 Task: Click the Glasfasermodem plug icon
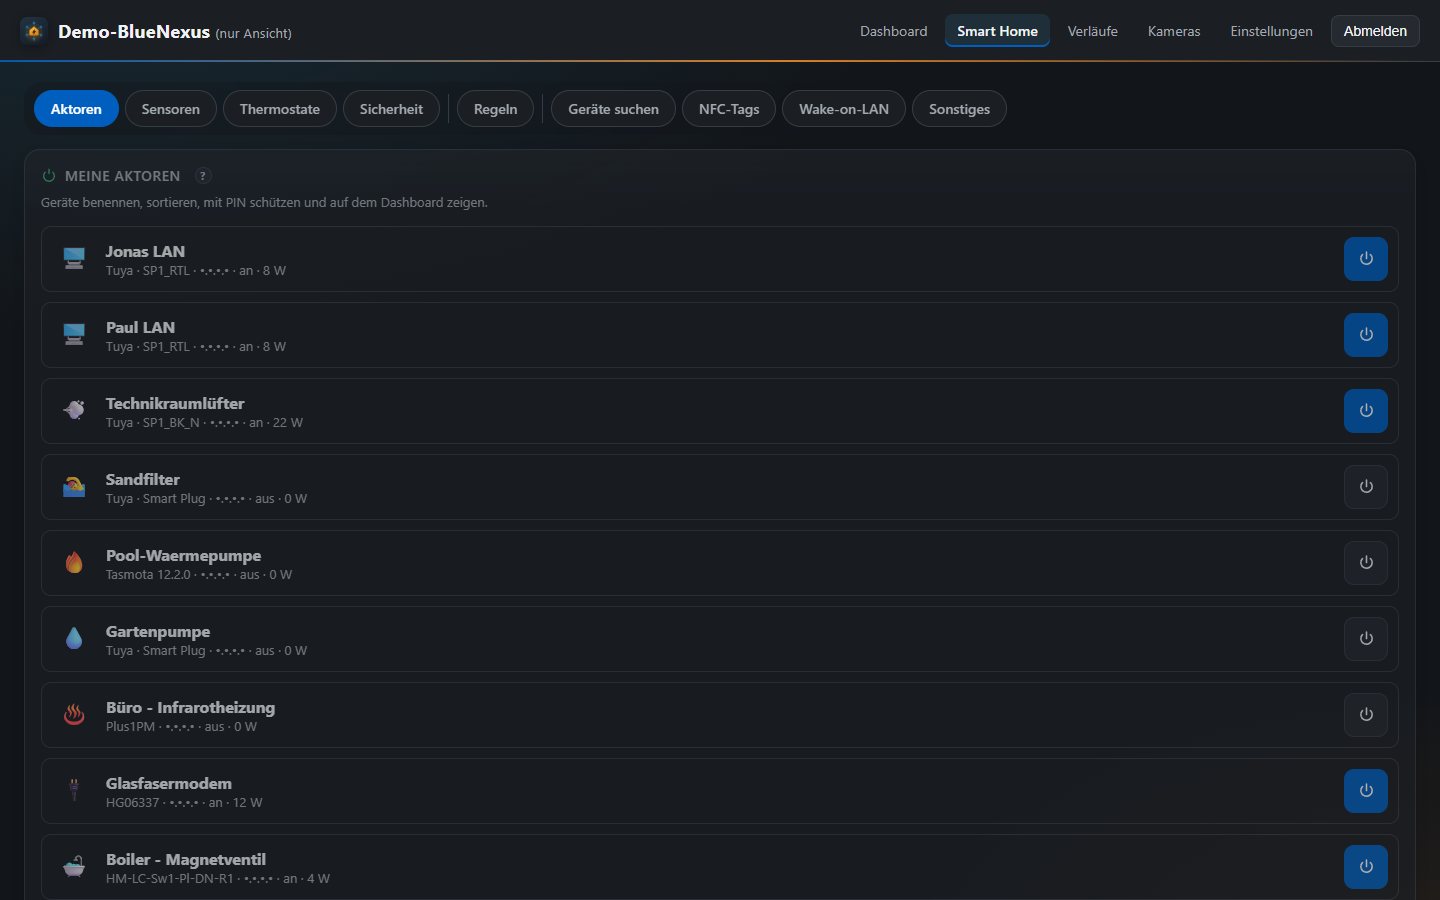coord(74,791)
